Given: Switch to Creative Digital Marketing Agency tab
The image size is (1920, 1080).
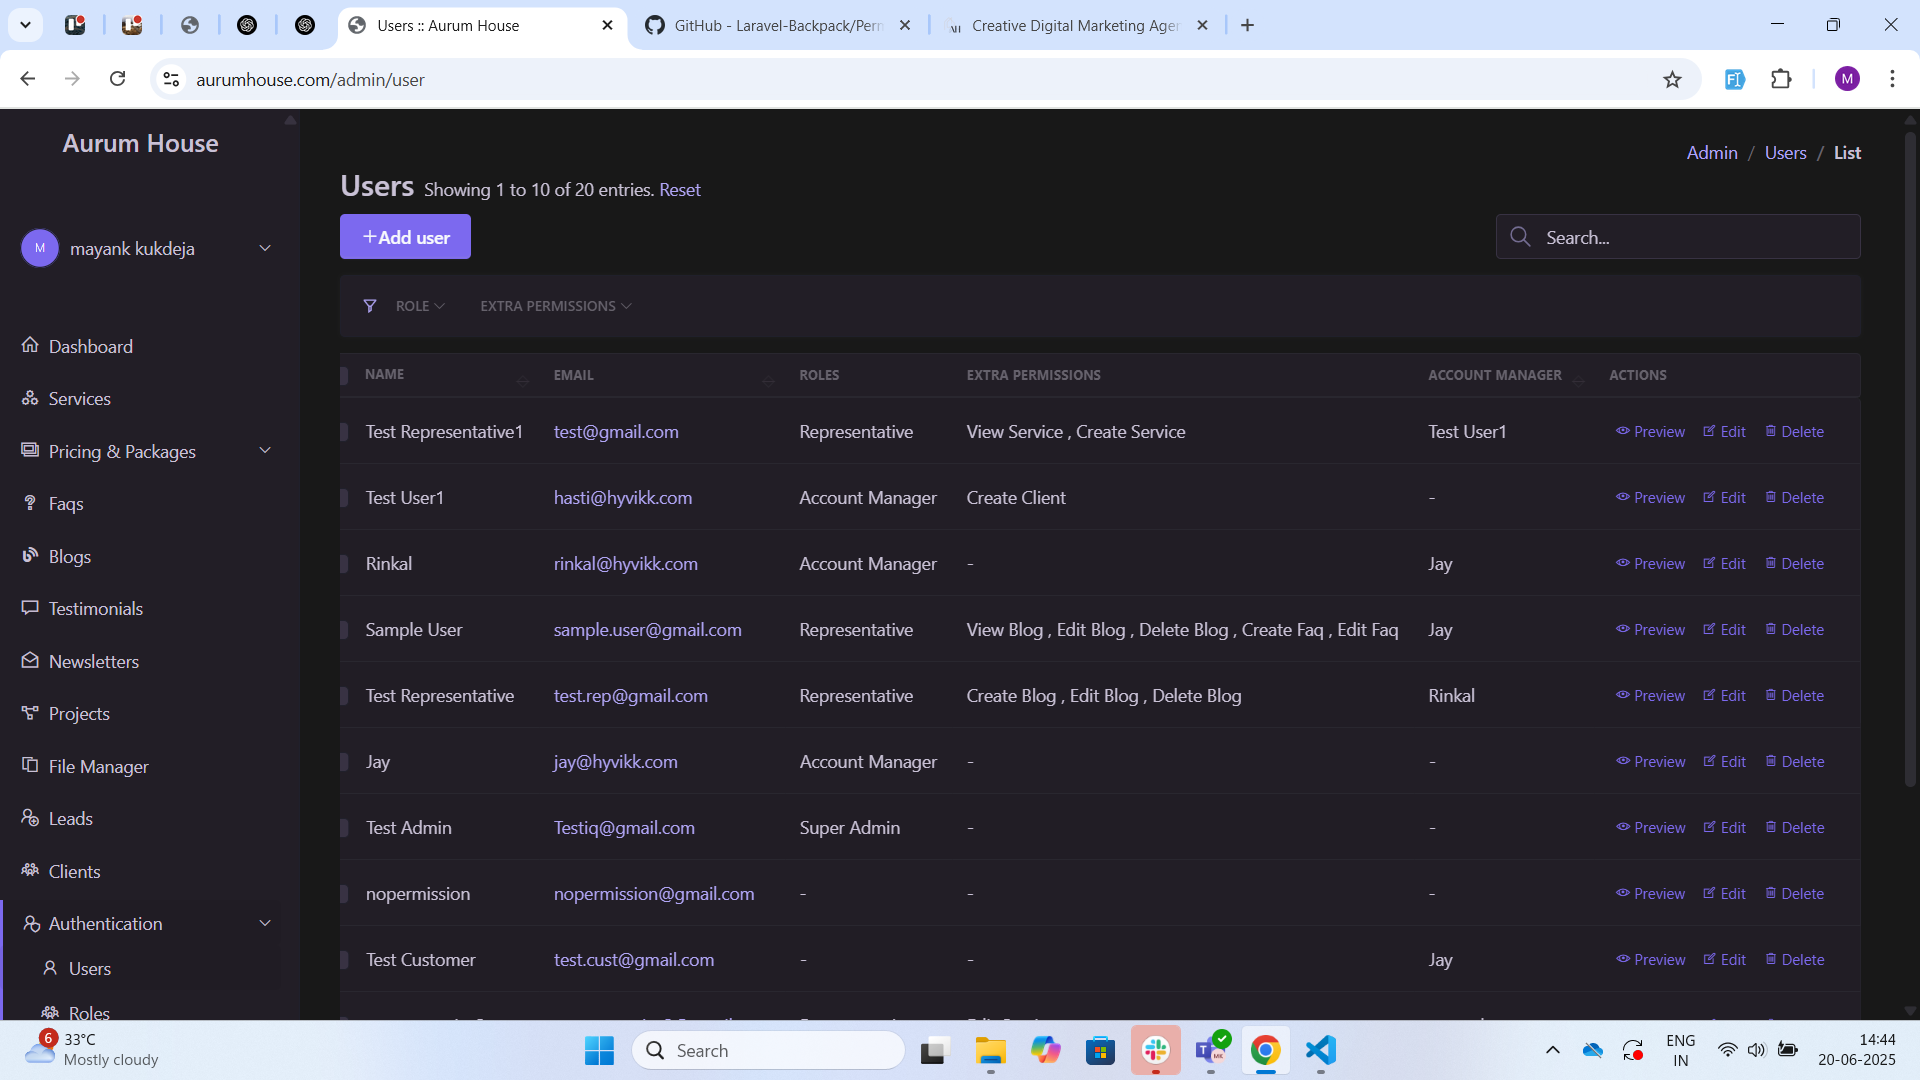Looking at the screenshot, I should click(1078, 25).
